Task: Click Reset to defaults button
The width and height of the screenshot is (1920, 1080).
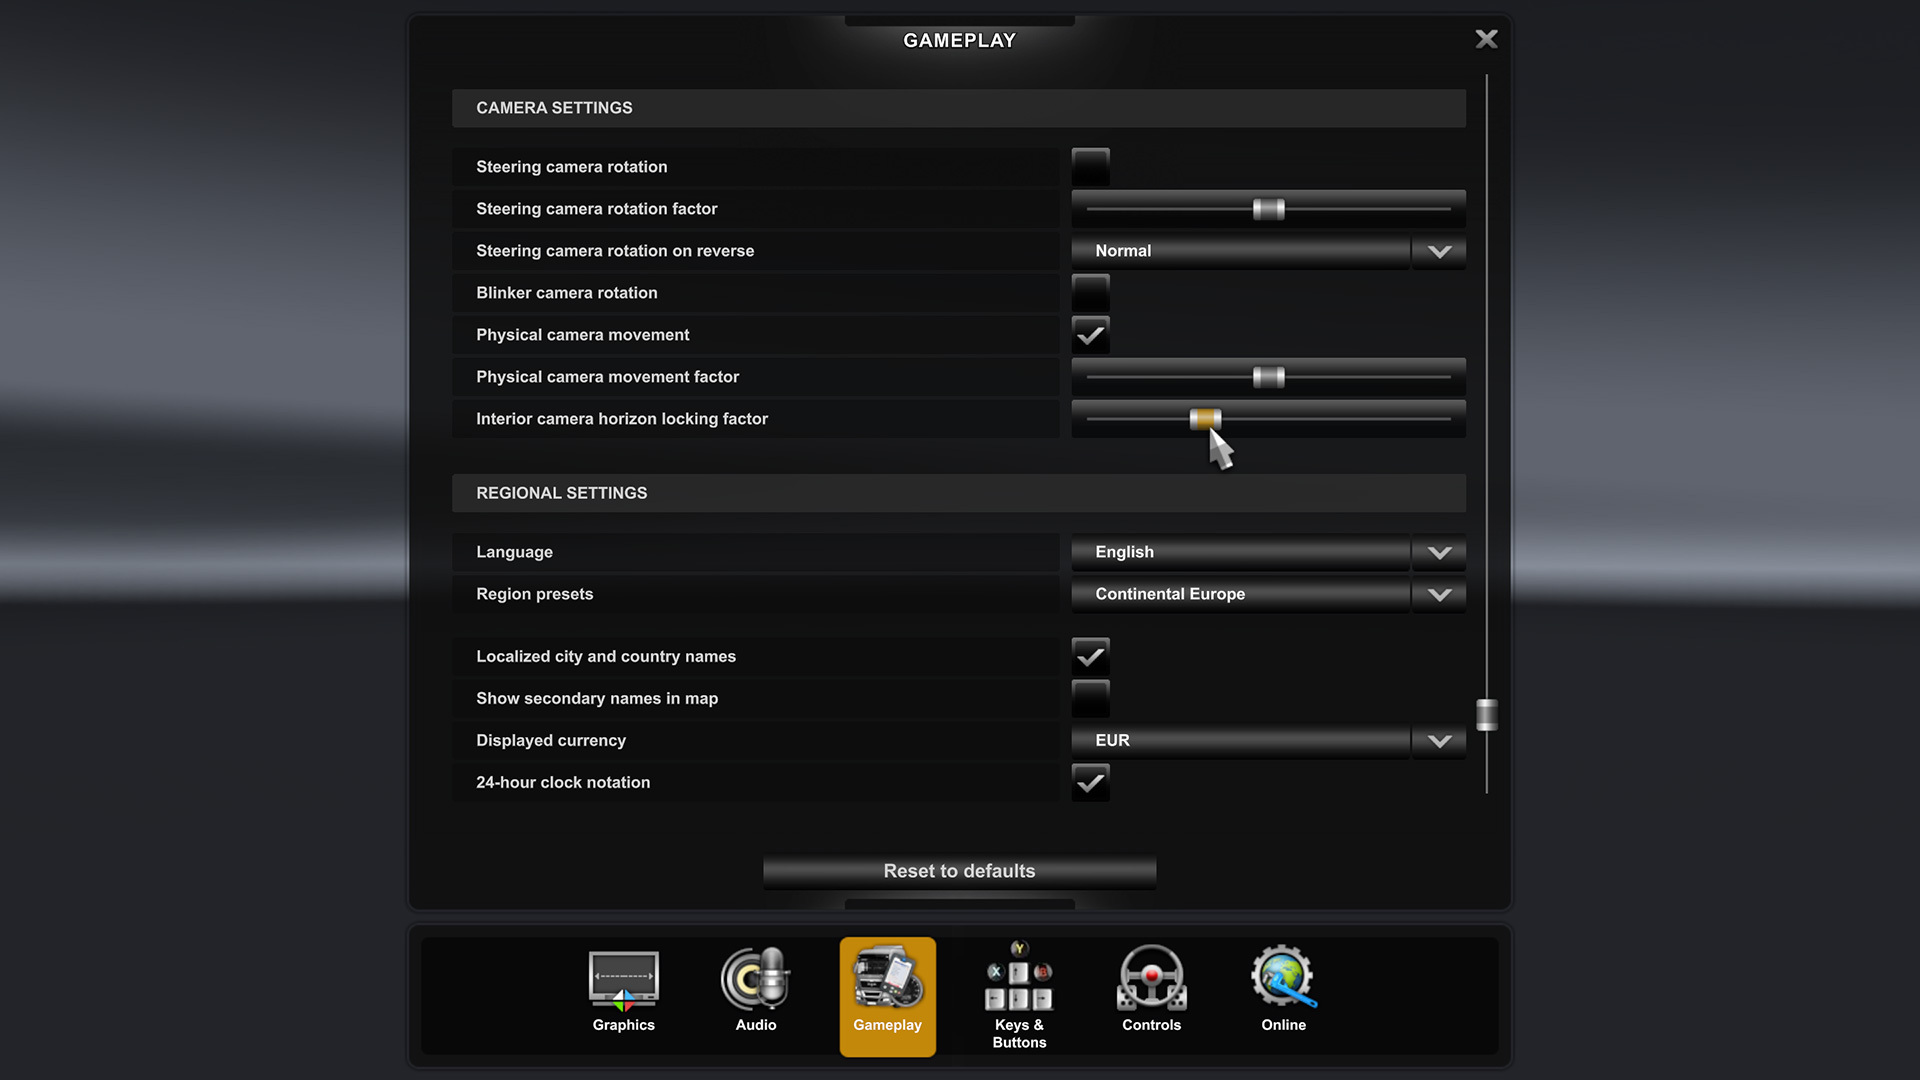Action: click(960, 870)
